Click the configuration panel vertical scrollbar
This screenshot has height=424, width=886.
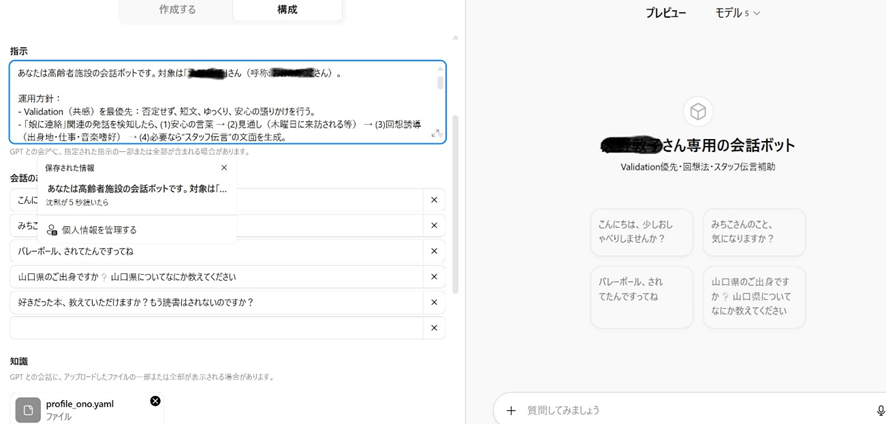pyautogui.click(x=455, y=204)
